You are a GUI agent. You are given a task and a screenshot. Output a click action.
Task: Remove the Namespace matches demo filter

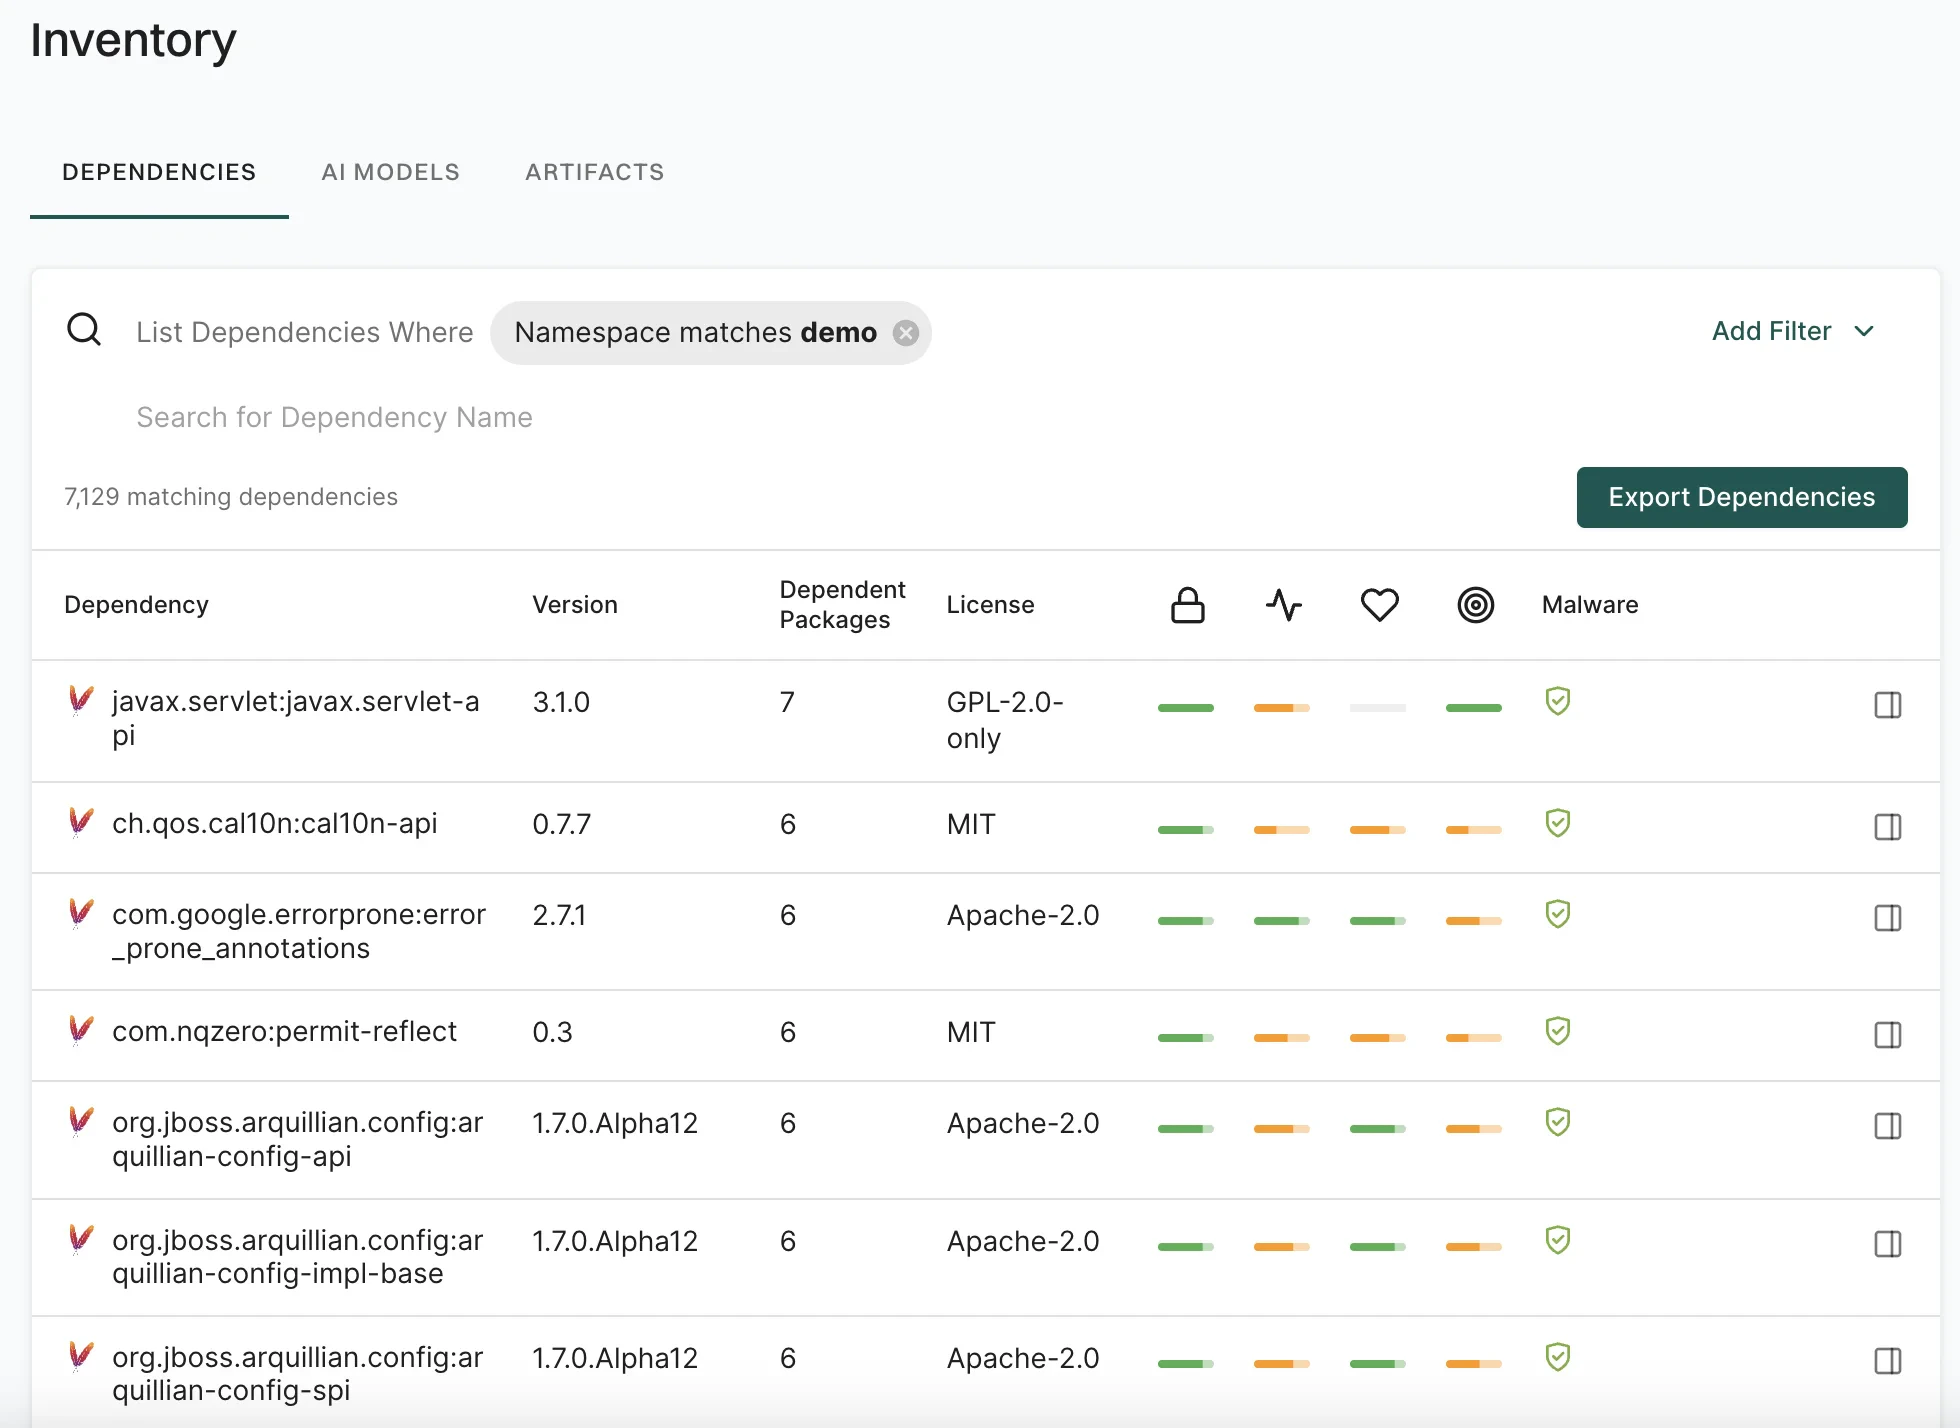coord(906,333)
